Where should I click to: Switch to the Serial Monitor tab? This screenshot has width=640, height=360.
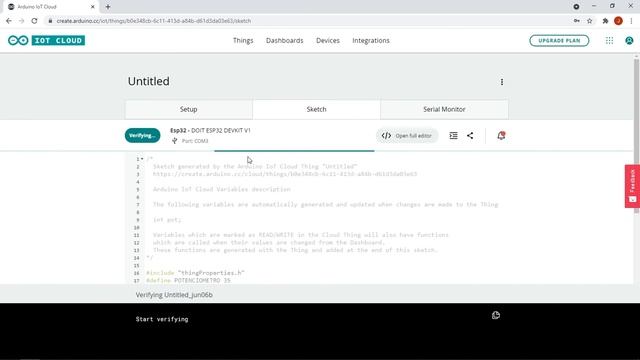[444, 109]
